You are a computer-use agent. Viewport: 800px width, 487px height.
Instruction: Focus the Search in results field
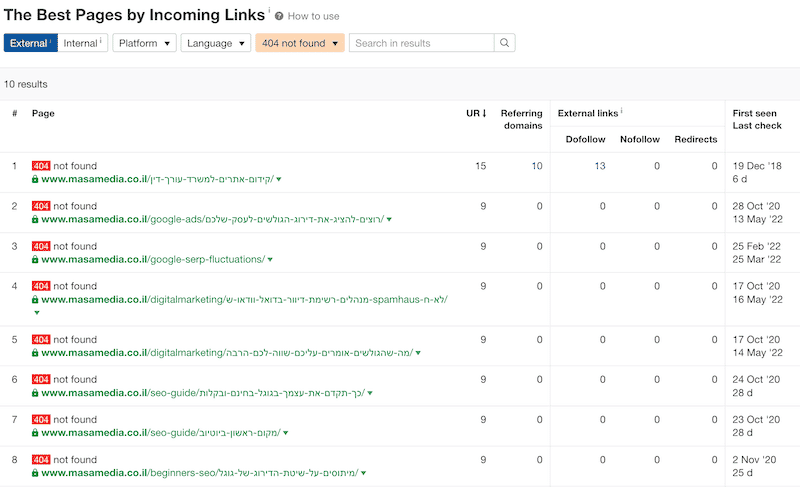(x=420, y=43)
